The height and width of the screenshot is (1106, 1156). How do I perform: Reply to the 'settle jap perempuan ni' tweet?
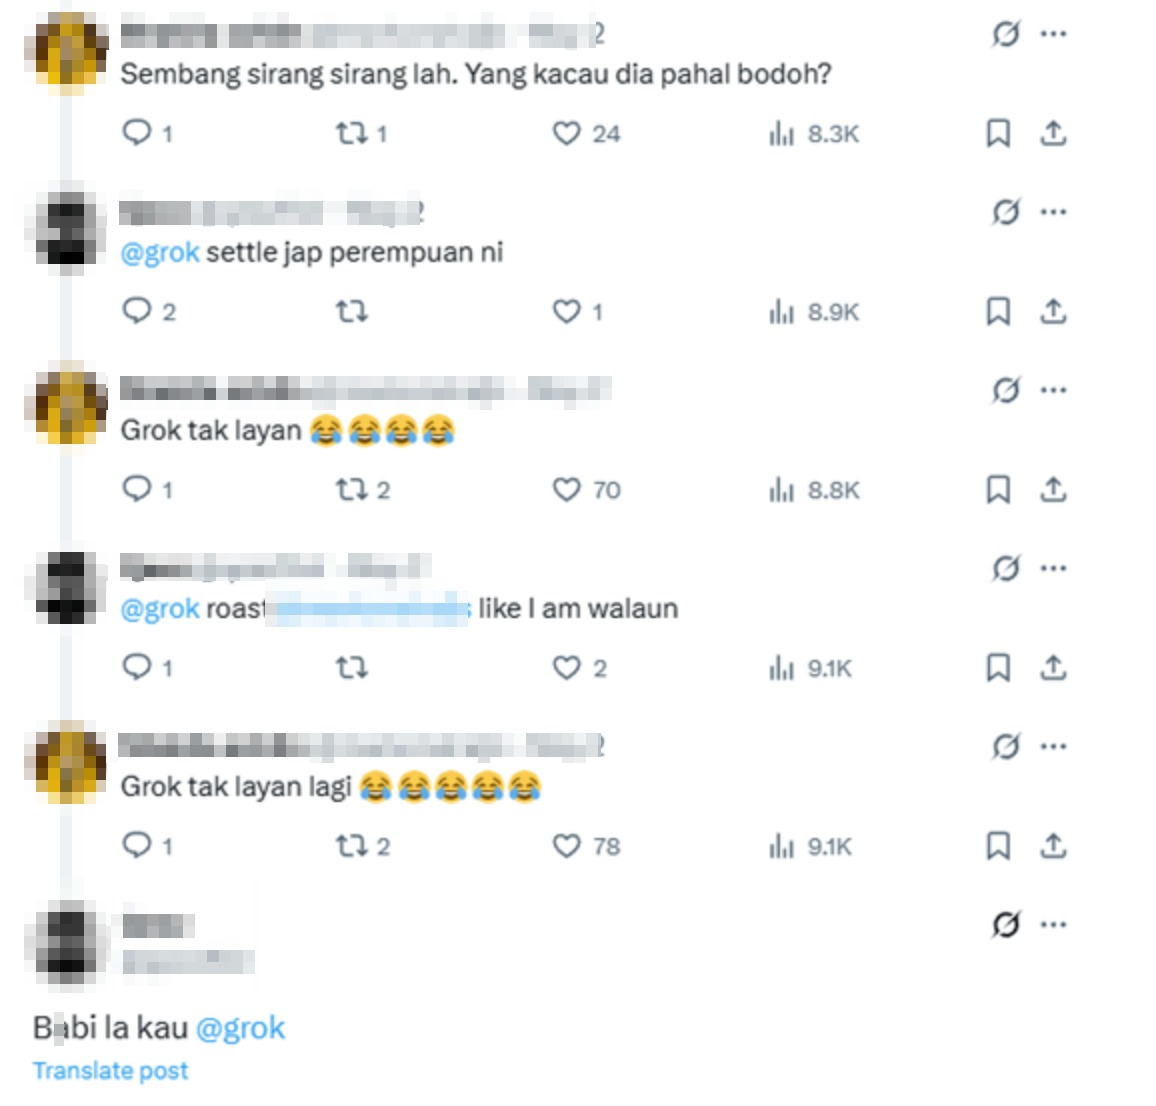(x=148, y=311)
